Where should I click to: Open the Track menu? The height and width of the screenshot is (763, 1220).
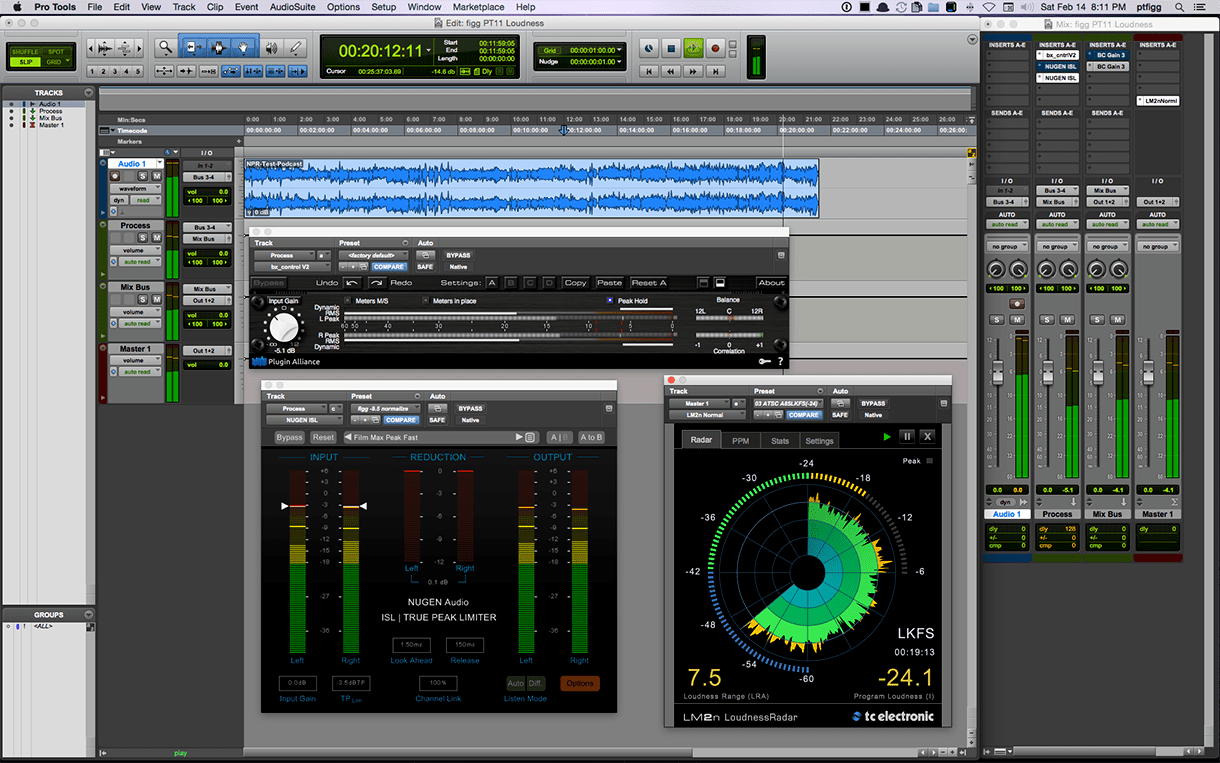coord(184,7)
